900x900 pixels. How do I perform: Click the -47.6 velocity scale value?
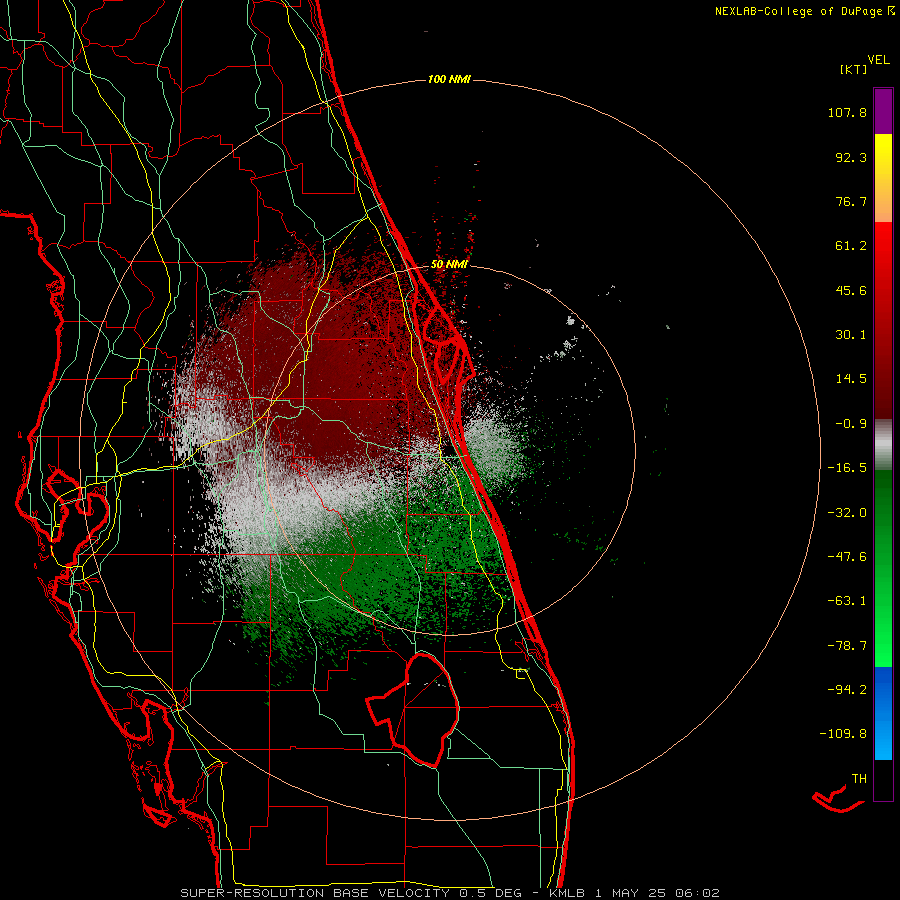[847, 557]
